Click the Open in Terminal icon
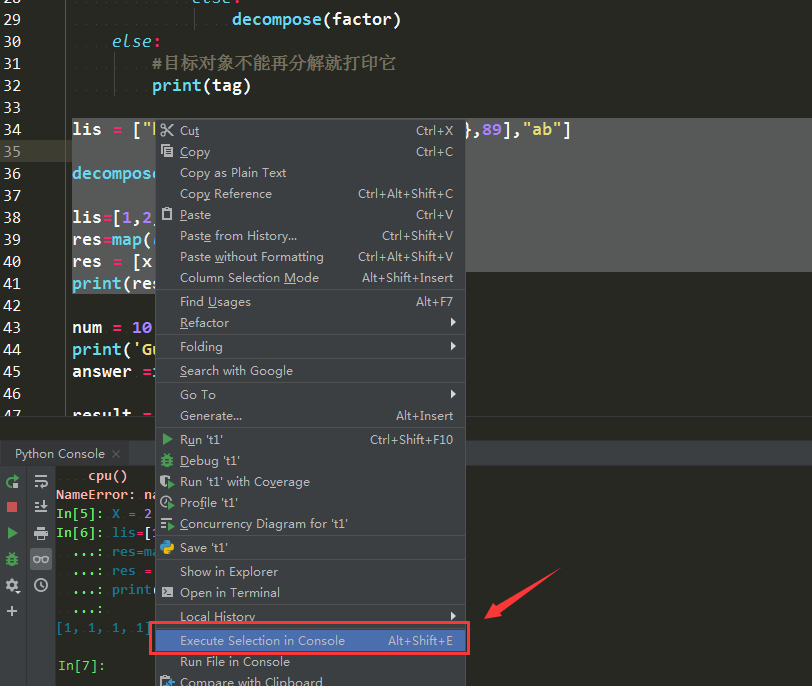The image size is (812, 686). pos(167,592)
